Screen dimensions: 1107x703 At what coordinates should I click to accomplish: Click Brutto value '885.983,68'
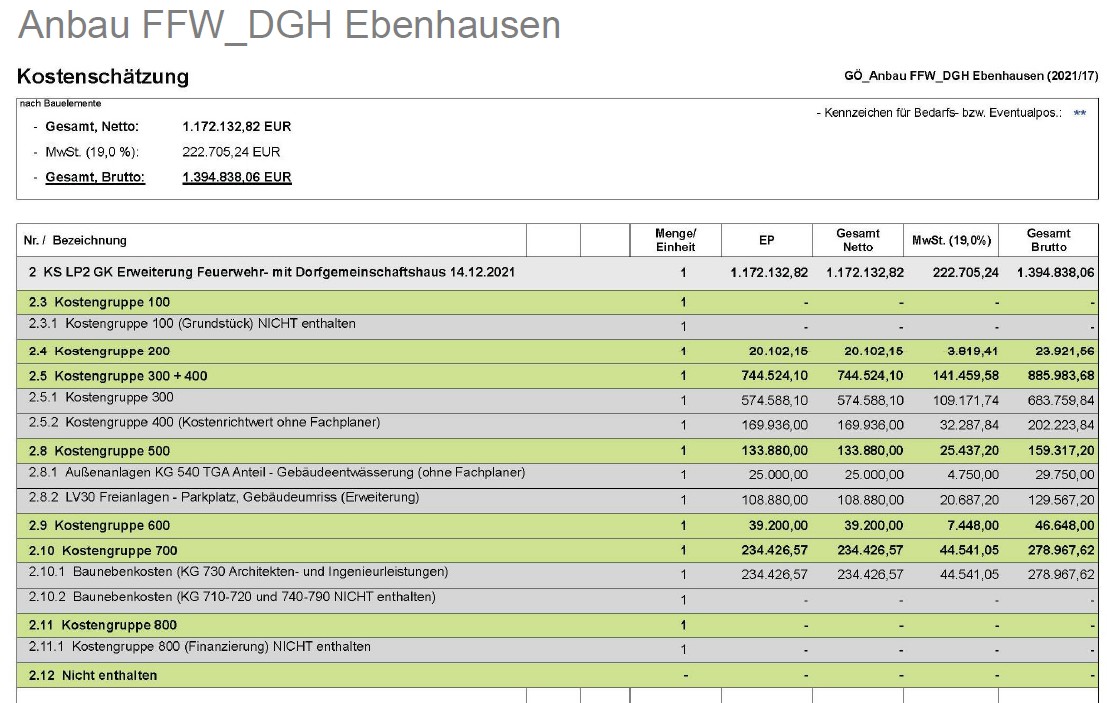point(1061,375)
